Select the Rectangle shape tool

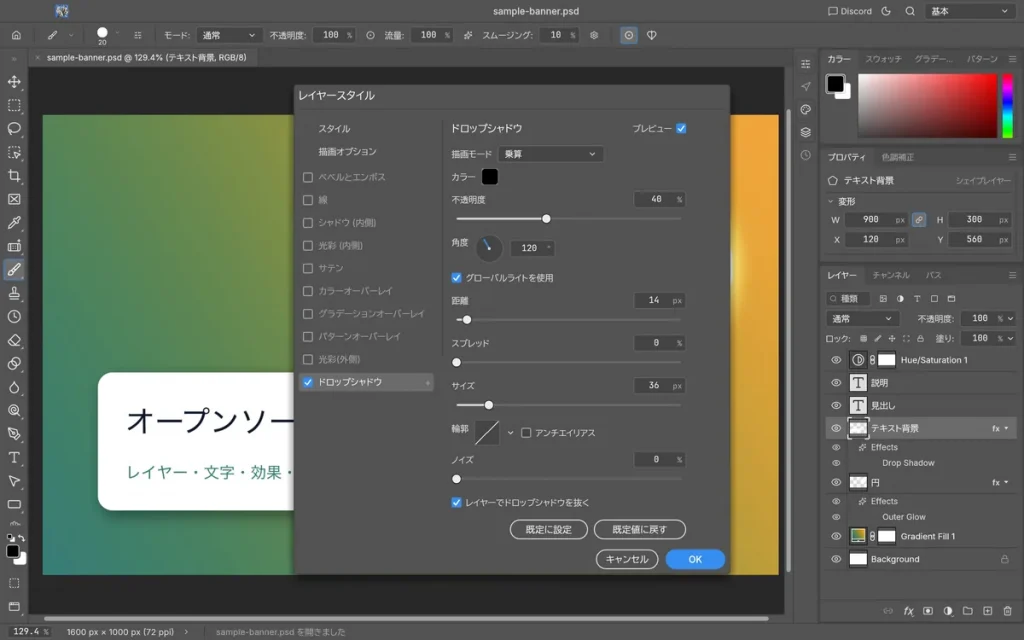(14, 504)
